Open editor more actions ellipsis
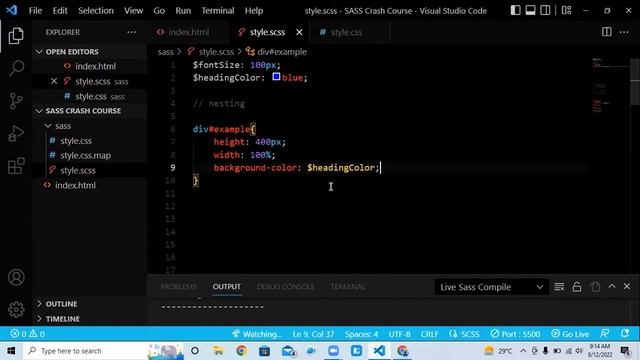 pyautogui.click(x=624, y=32)
